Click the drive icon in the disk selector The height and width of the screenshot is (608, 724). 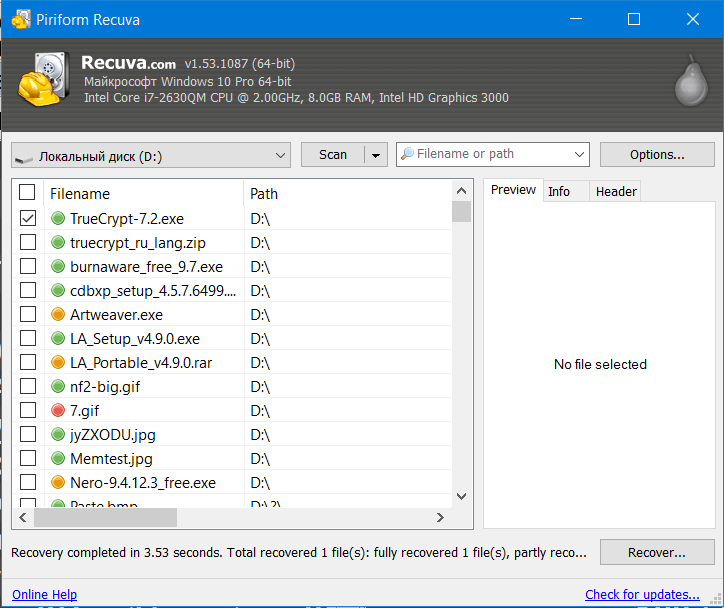click(24, 159)
